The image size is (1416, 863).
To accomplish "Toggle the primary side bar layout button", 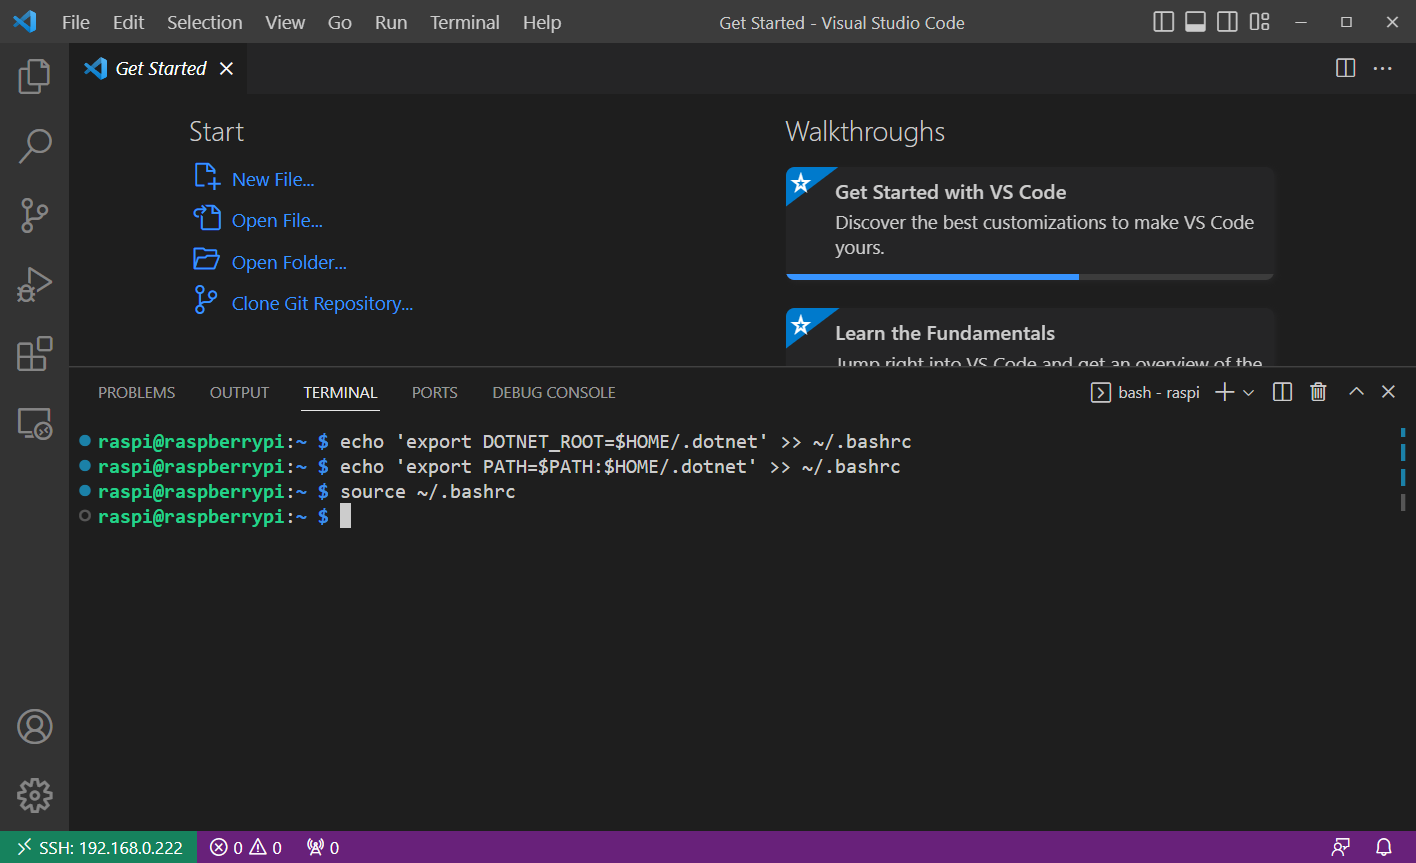I will [x=1163, y=22].
